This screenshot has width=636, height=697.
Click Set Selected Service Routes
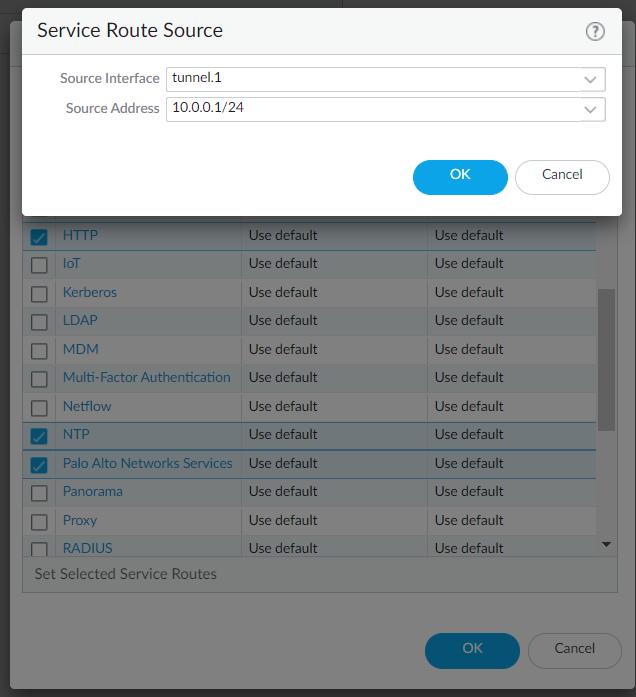click(x=125, y=575)
